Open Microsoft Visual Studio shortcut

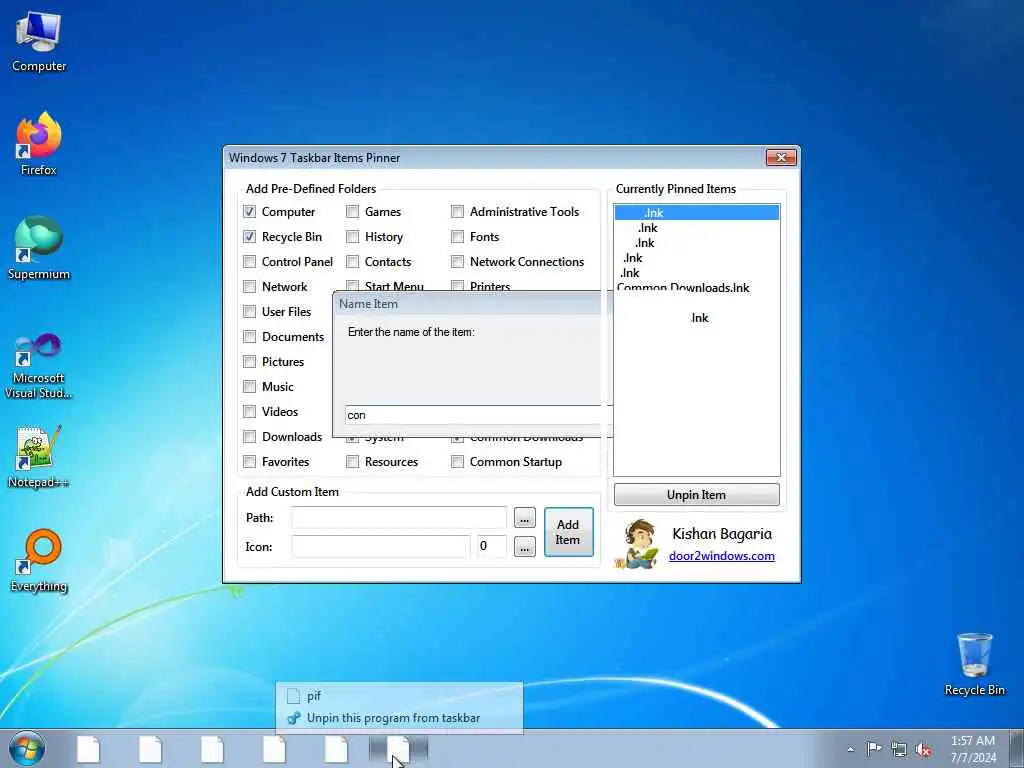pyautogui.click(x=39, y=366)
